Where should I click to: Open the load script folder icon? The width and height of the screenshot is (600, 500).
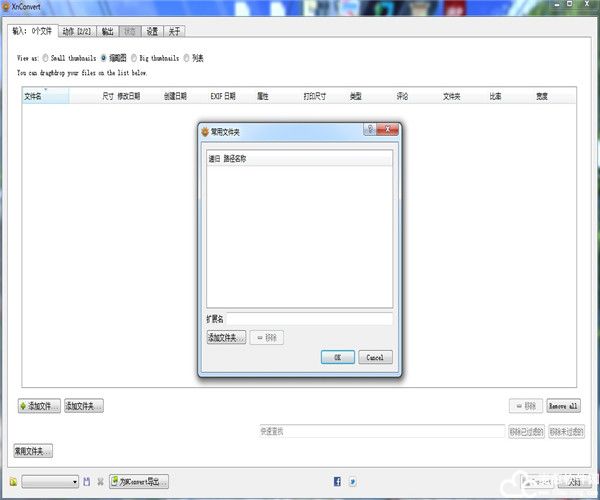pyautogui.click(x=13, y=482)
